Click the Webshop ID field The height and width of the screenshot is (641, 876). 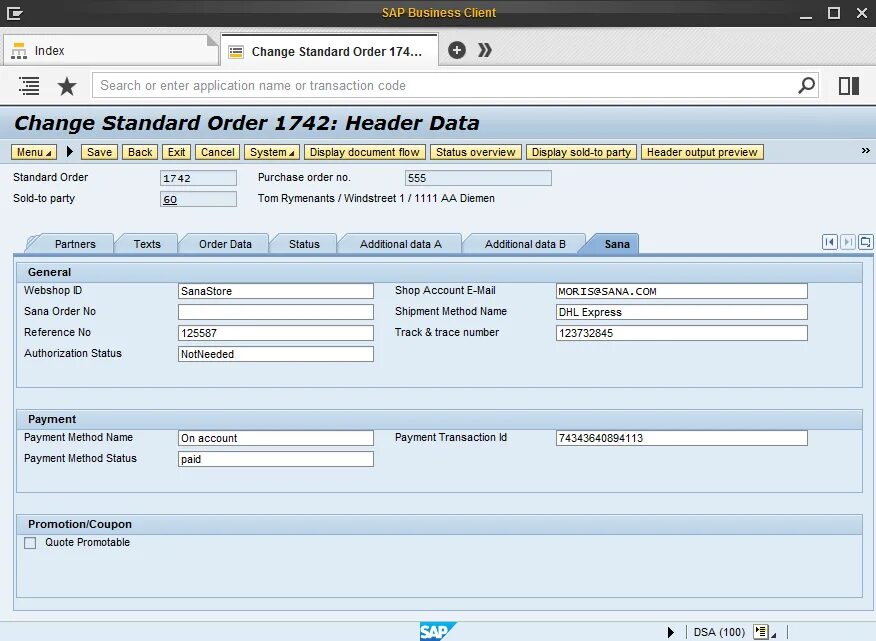276,291
